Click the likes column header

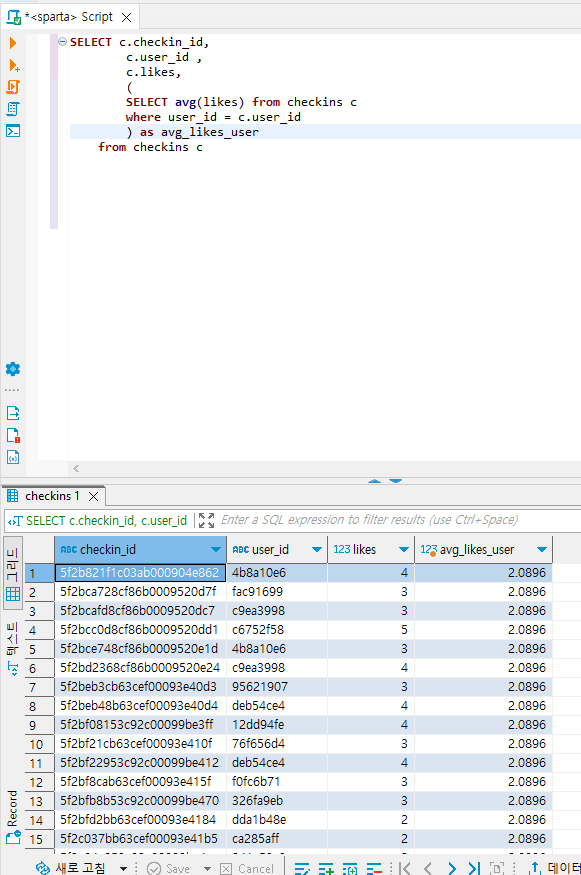pos(371,550)
